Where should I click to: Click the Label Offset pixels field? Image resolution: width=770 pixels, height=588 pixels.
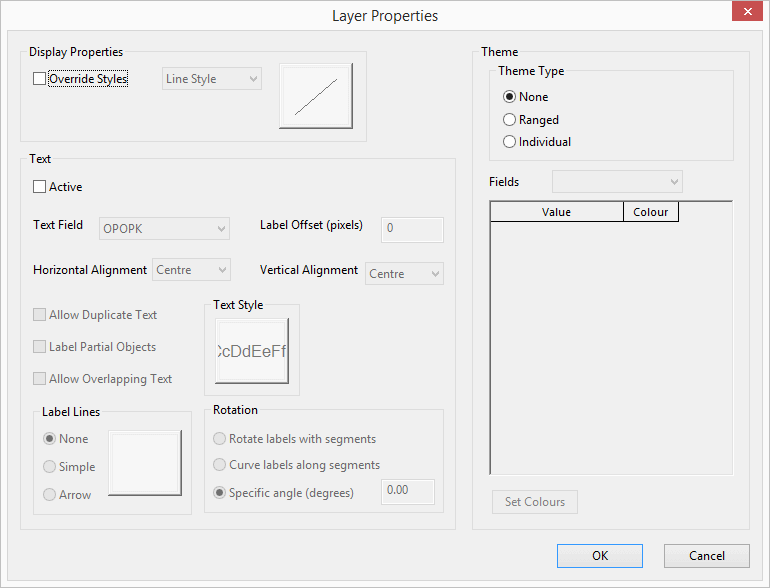[412, 229]
